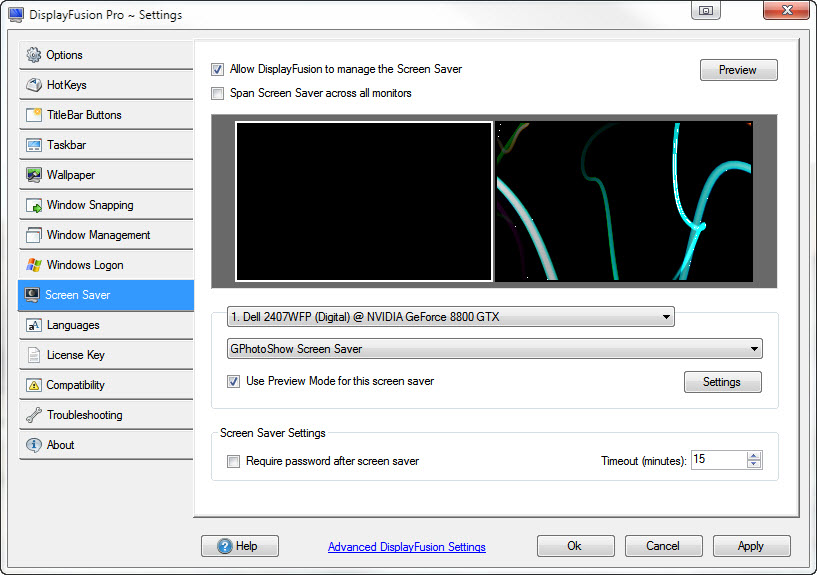Image resolution: width=817 pixels, height=575 pixels.
Task: Disable DisplayFusion managing the Screen Saver
Action: 218,70
